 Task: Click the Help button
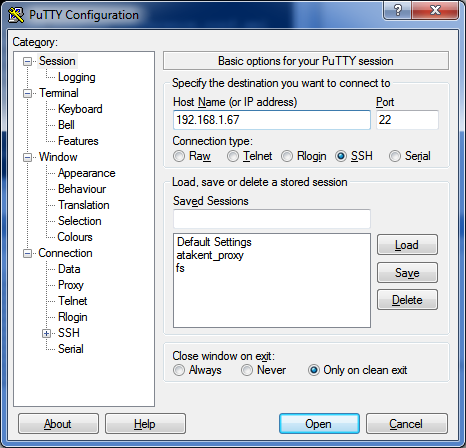coord(145,424)
